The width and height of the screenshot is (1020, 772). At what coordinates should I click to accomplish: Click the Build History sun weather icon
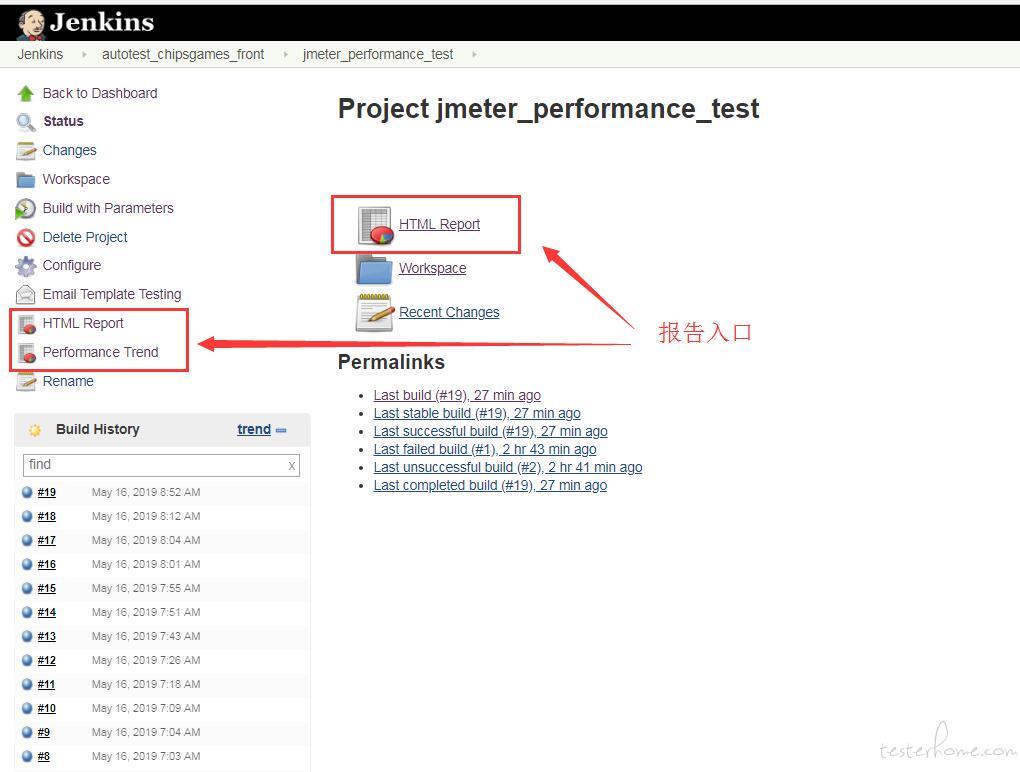click(x=34, y=430)
